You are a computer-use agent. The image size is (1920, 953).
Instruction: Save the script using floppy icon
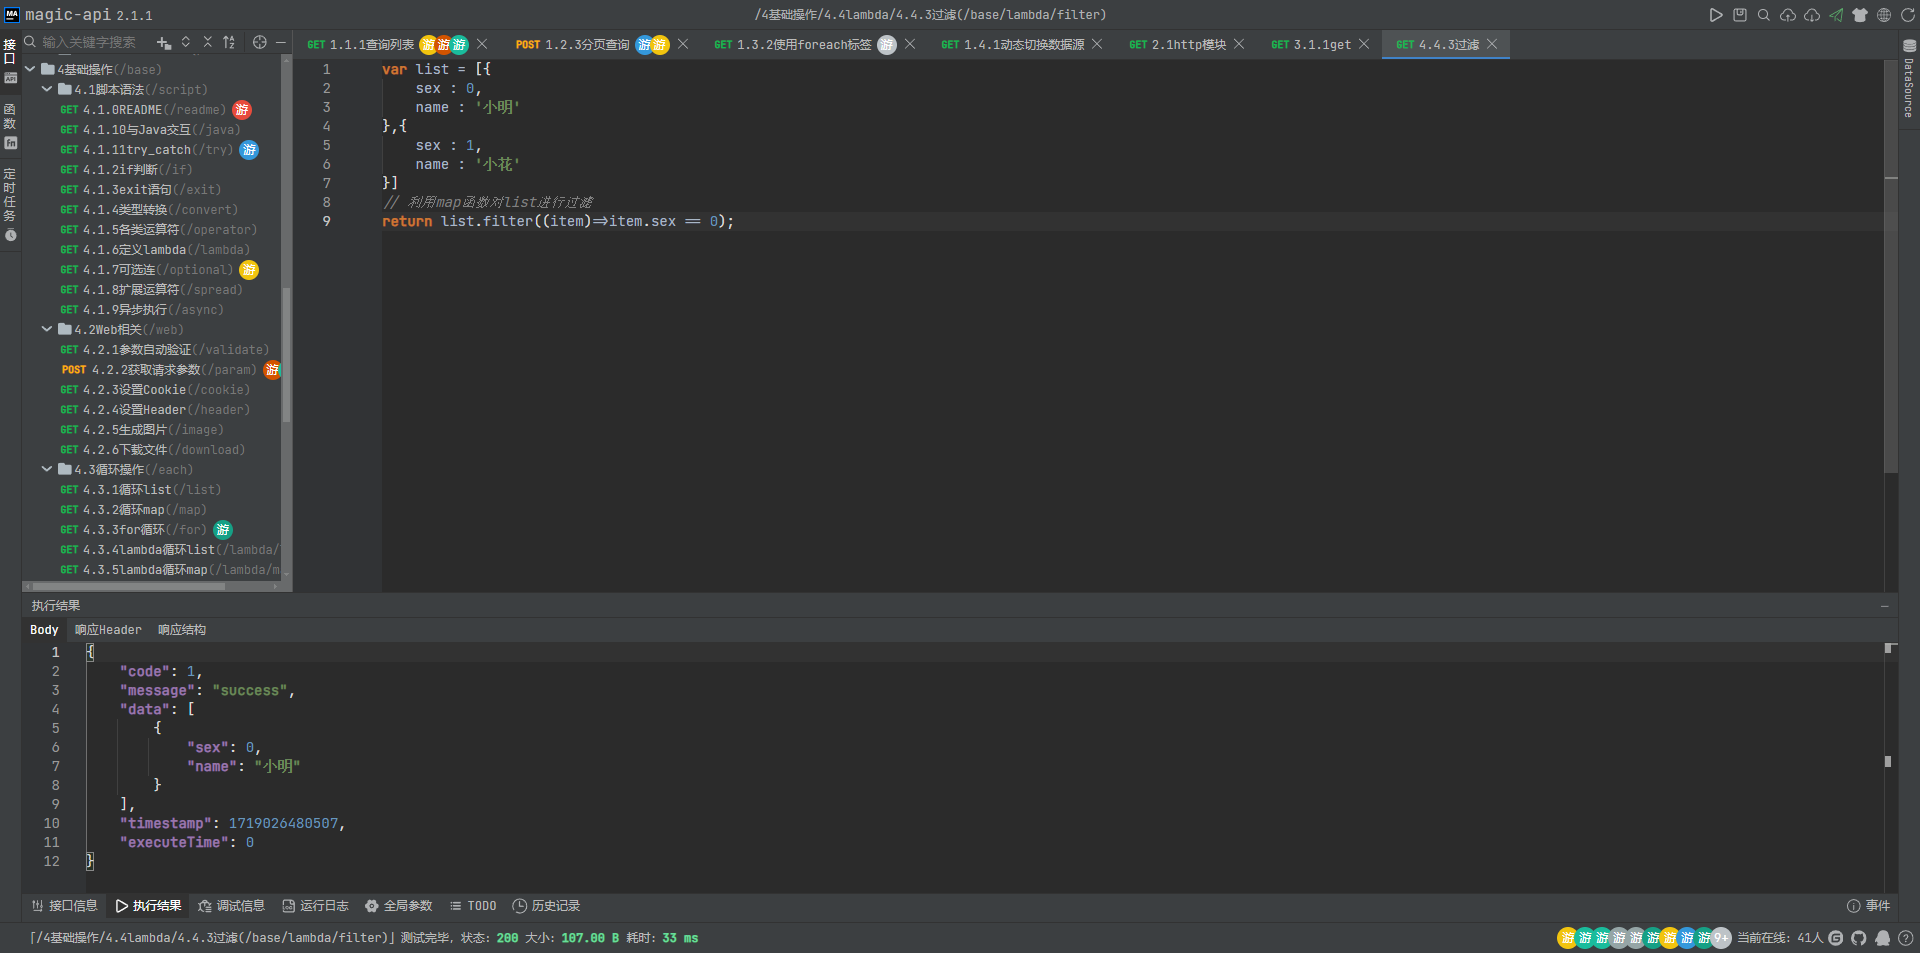pos(1740,15)
